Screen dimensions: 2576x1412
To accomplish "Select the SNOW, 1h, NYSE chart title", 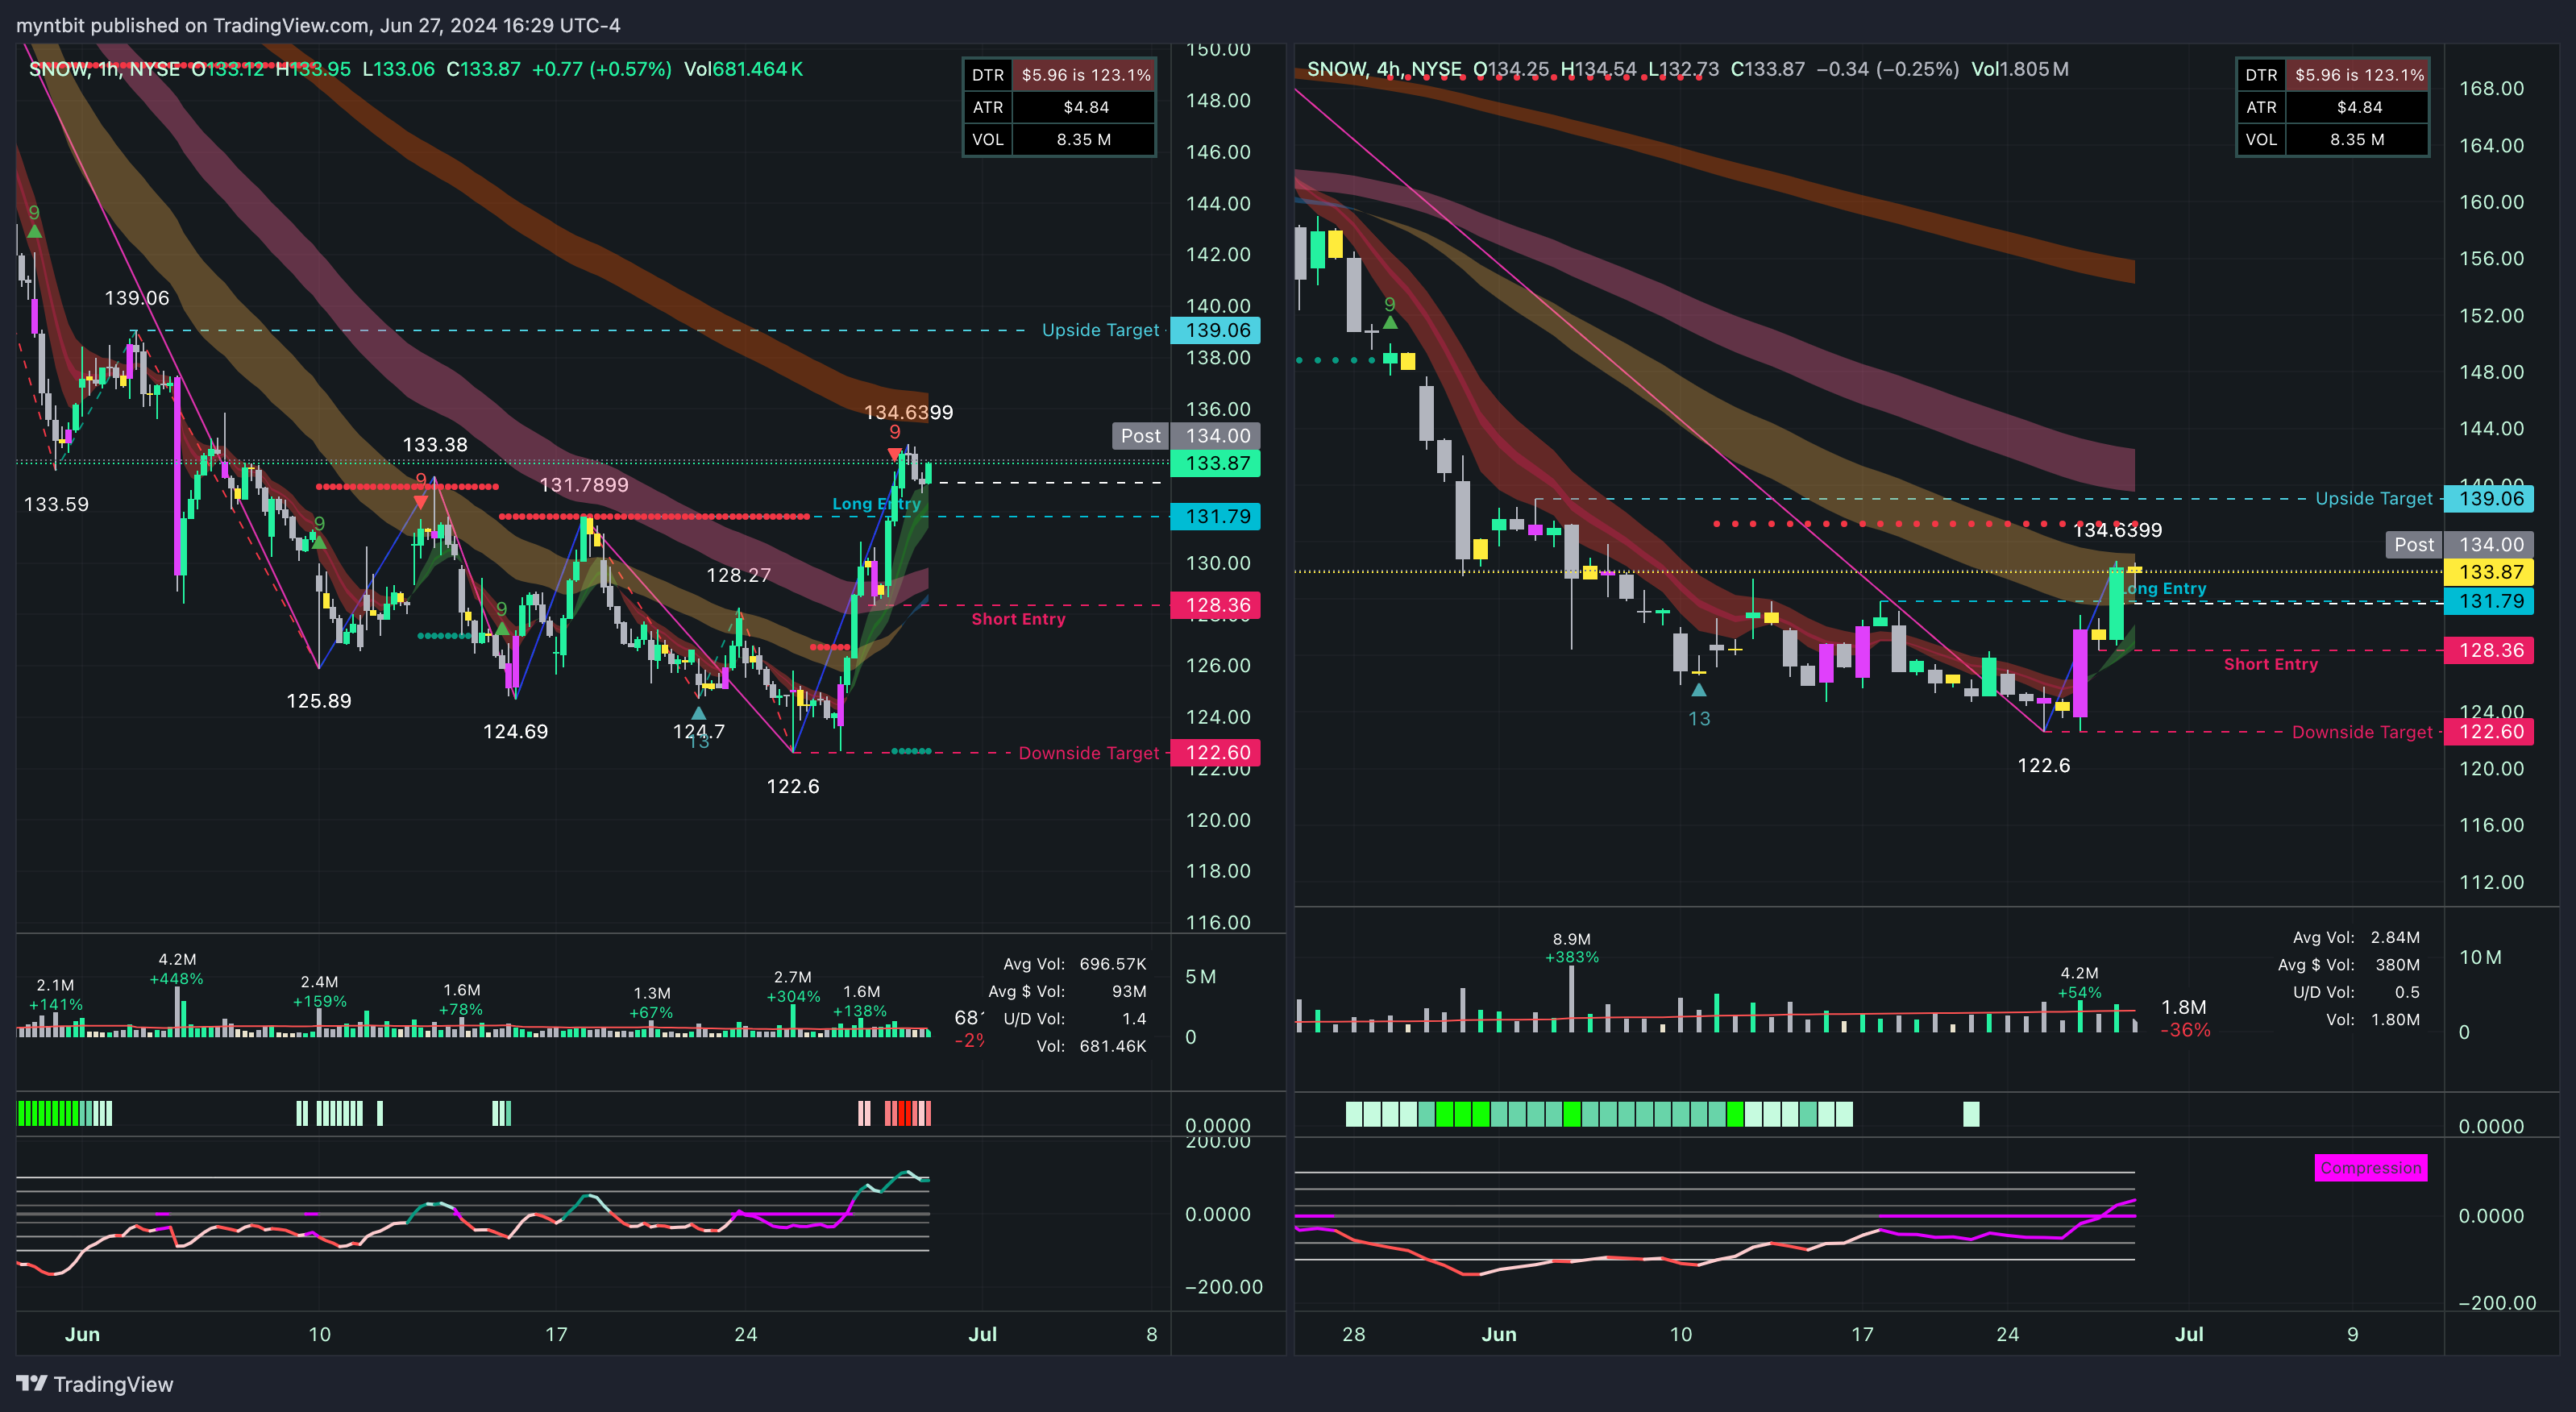I will (x=104, y=69).
